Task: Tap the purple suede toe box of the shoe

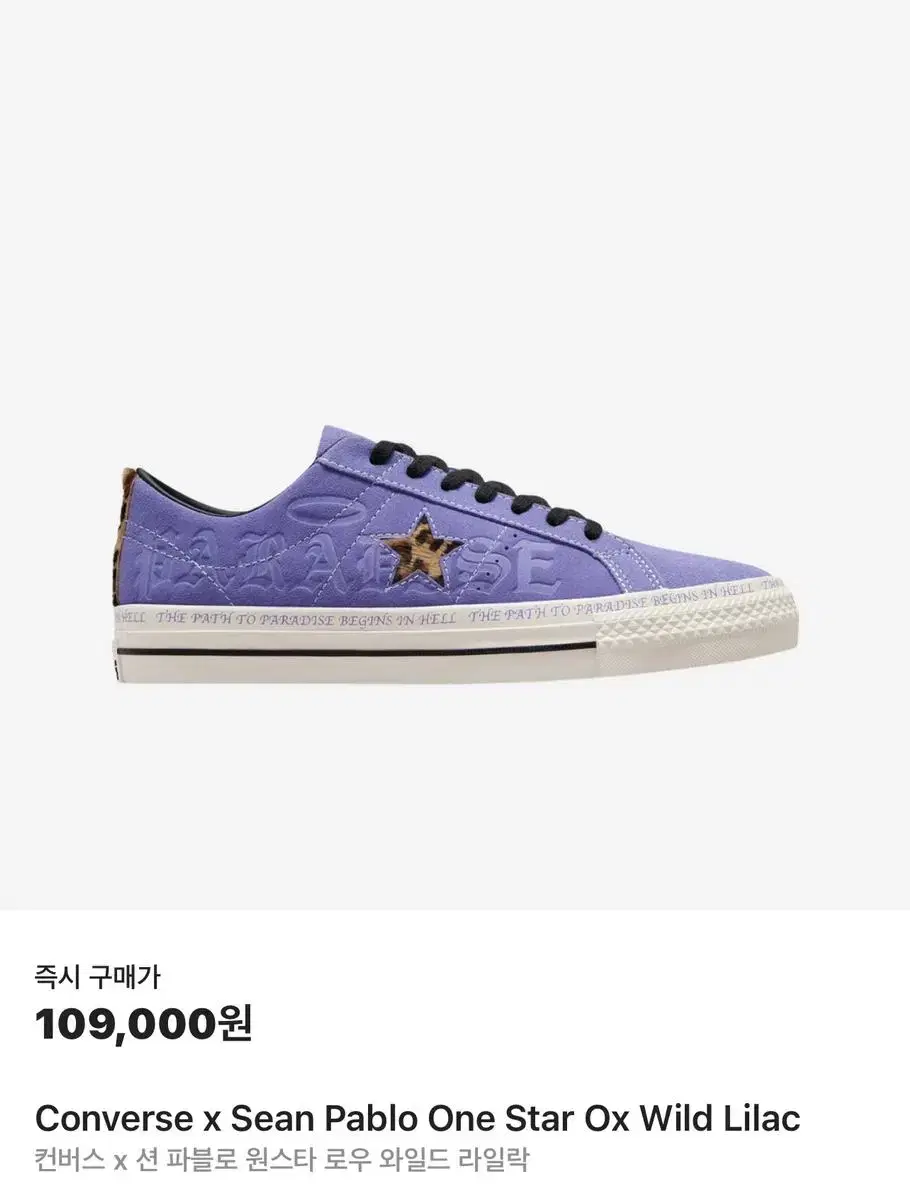Action: [690, 560]
